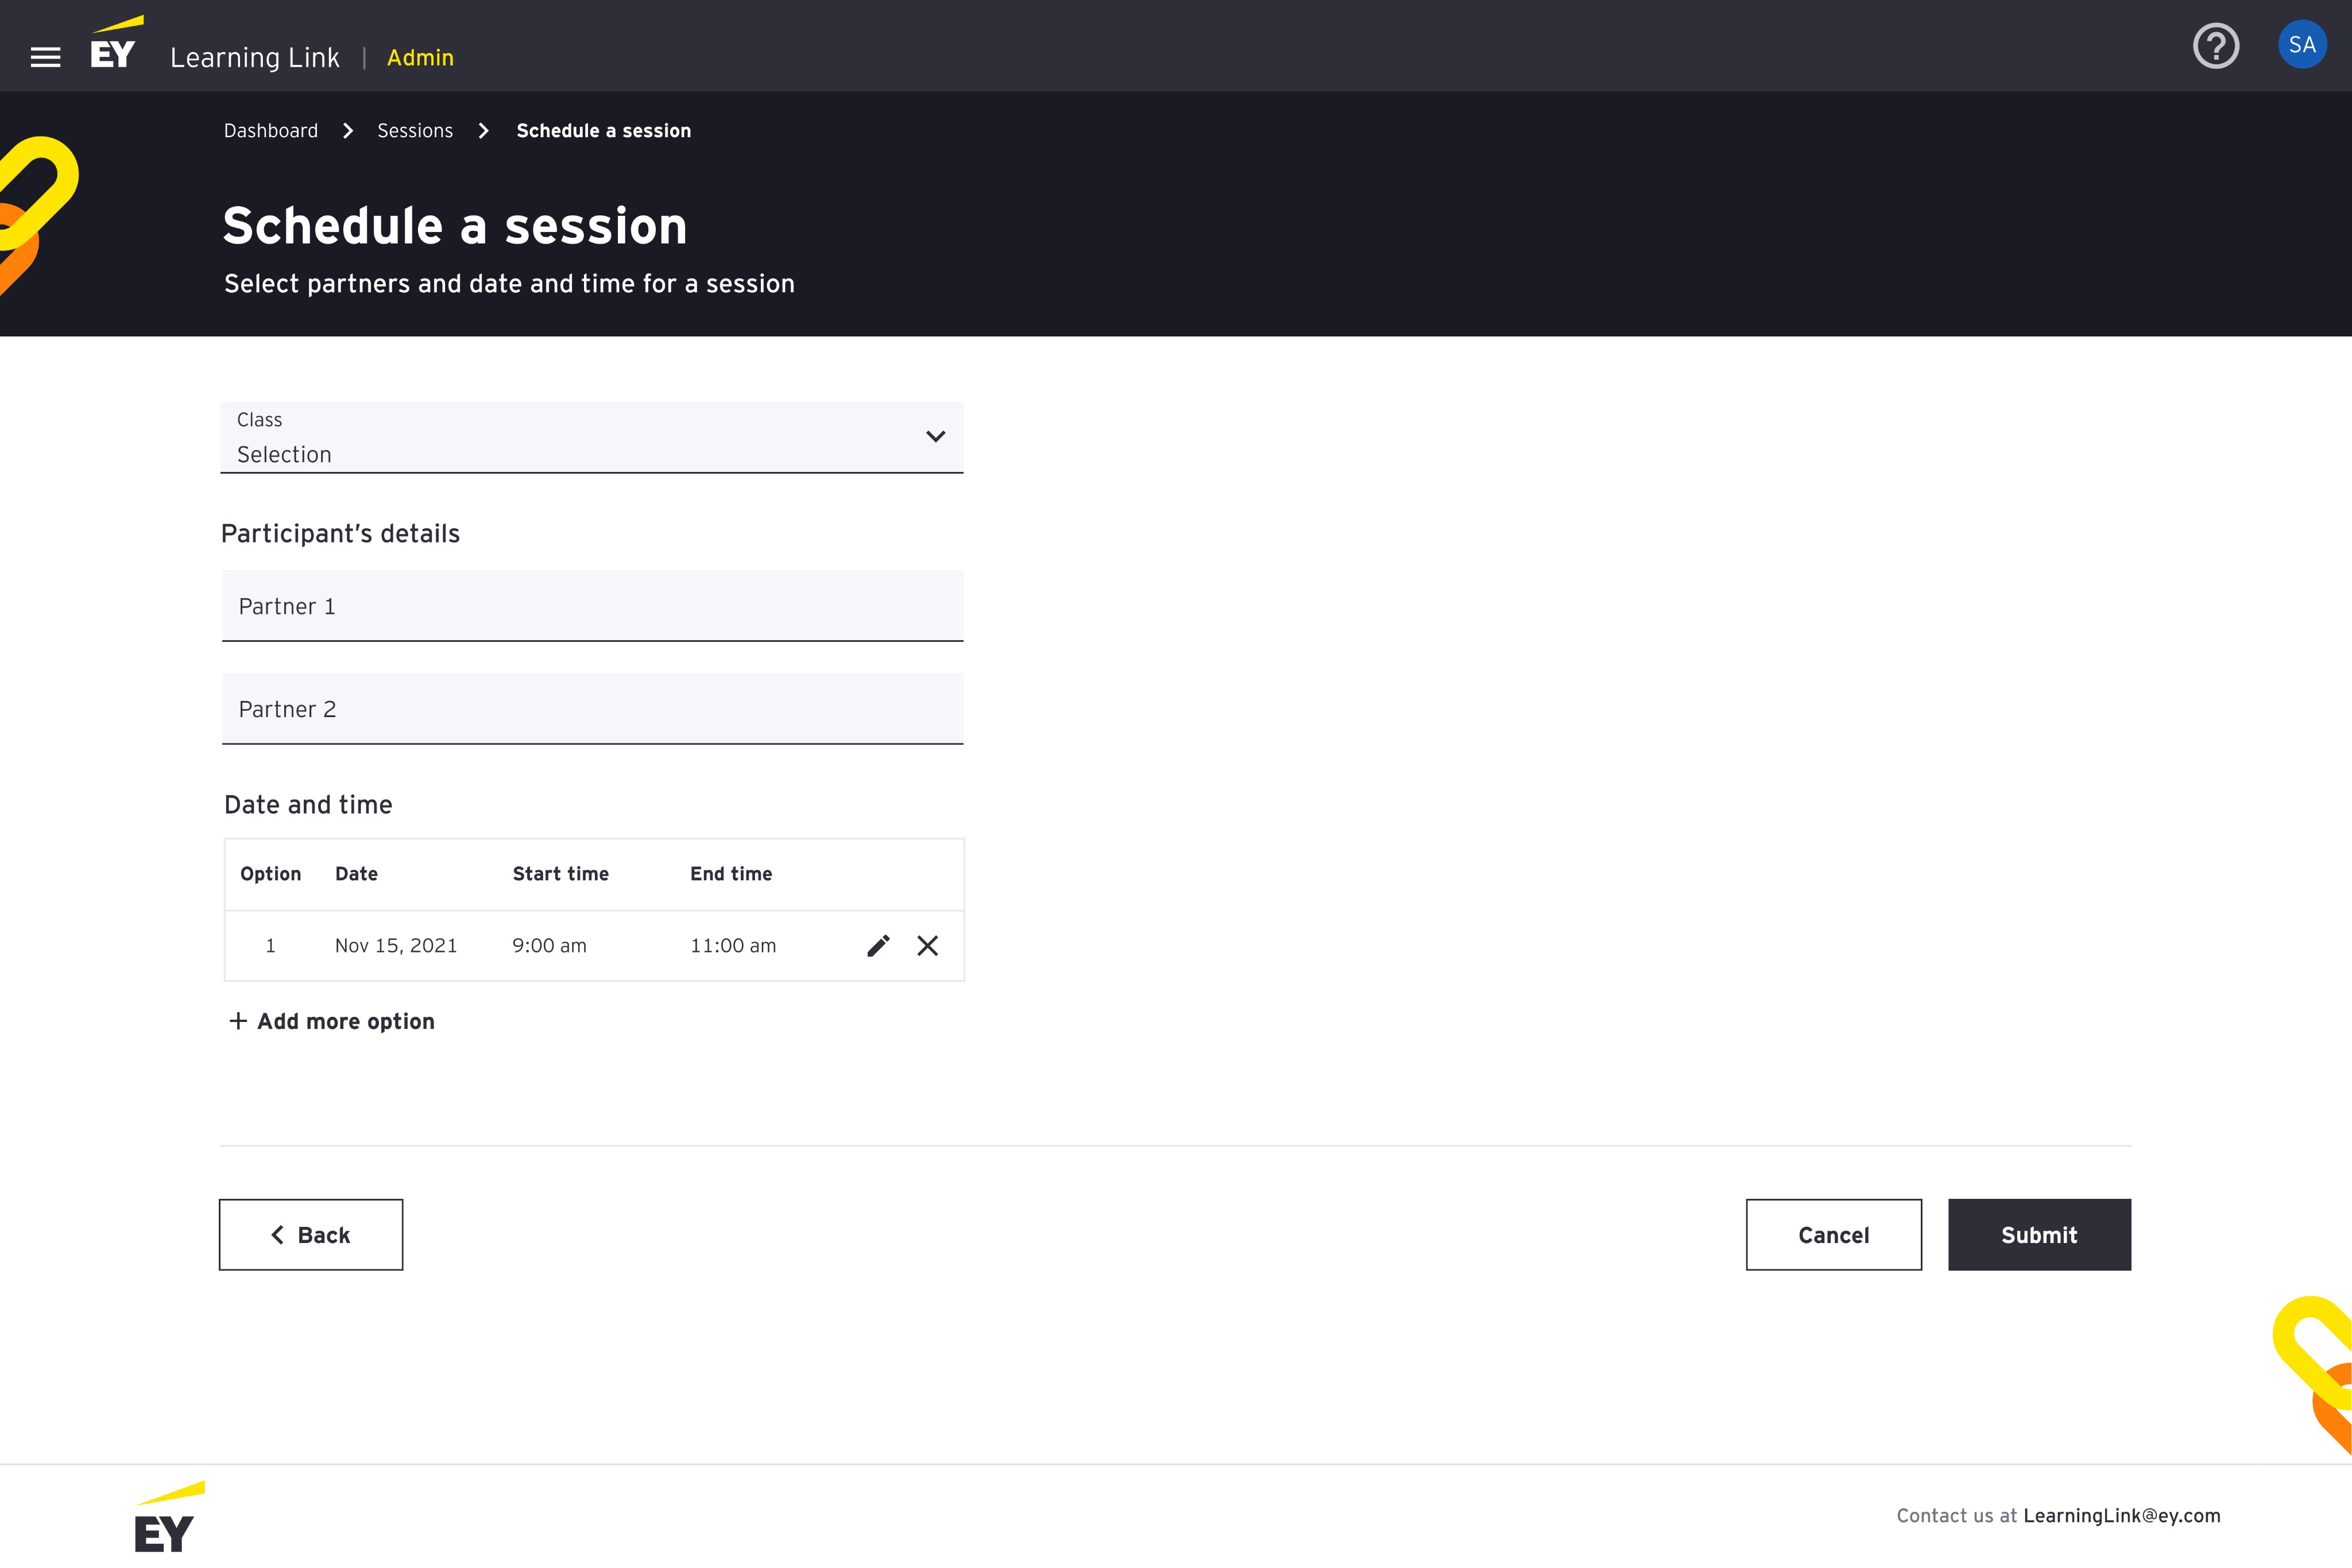Screen dimensions: 2352x1568
Task: Go to Dashboard breadcrumb
Action: (271, 131)
